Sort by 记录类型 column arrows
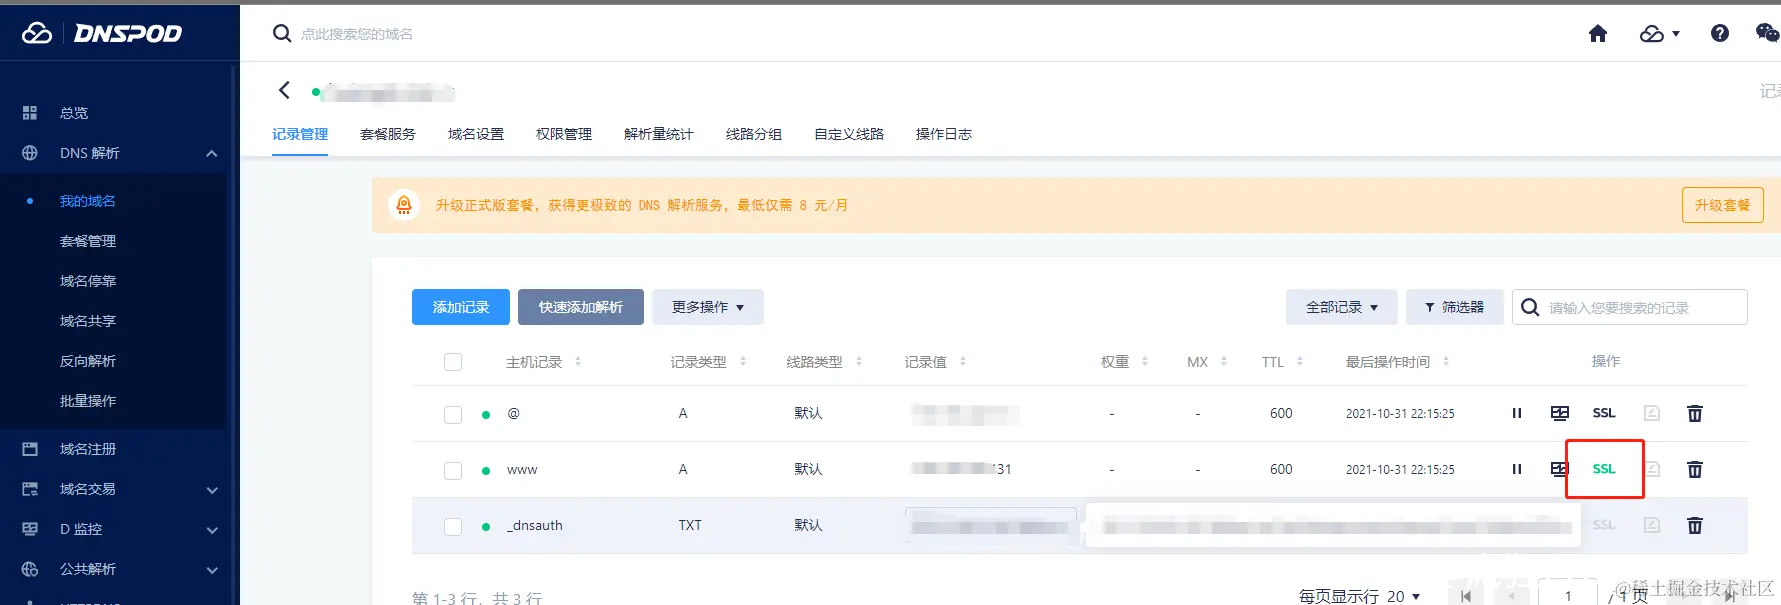Viewport: 1781px width, 605px height. click(x=743, y=361)
